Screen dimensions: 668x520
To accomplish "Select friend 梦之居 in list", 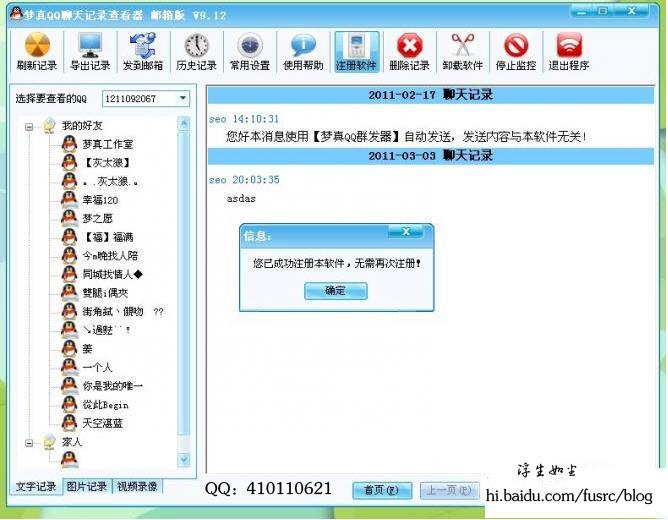I will (98, 218).
